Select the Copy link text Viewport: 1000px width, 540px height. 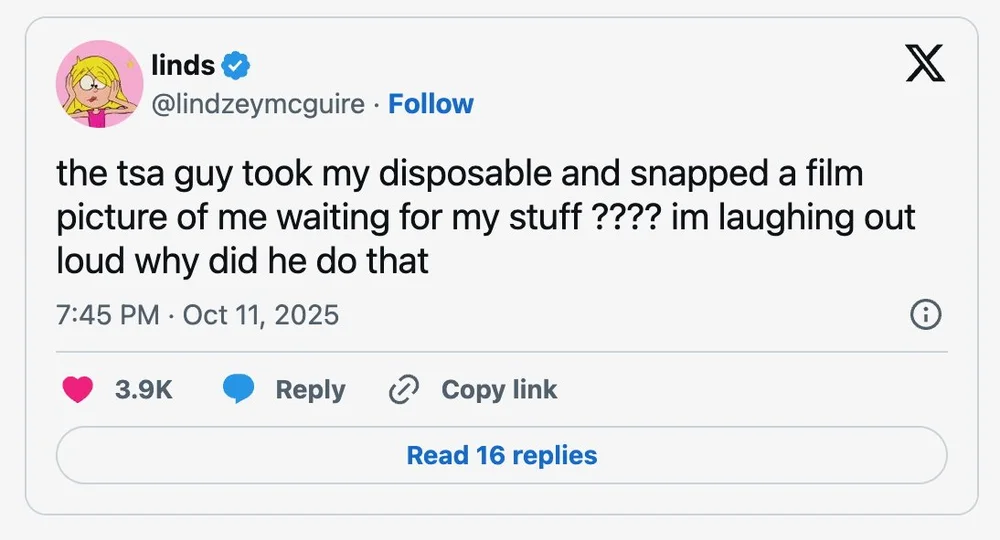coord(499,390)
